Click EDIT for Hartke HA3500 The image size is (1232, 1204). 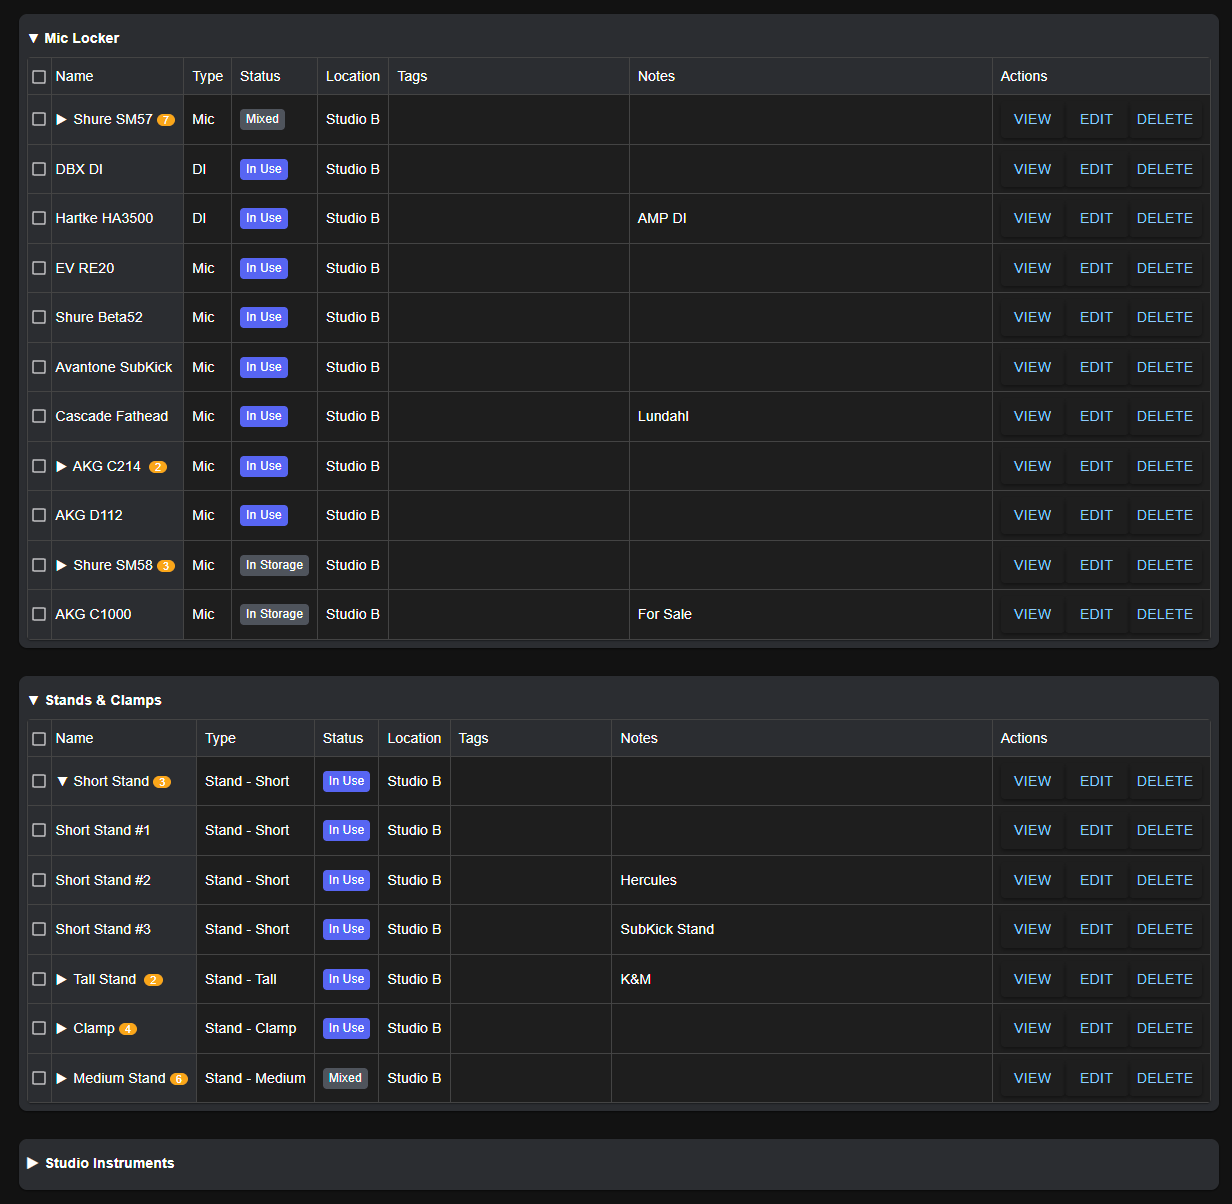pyautogui.click(x=1095, y=218)
